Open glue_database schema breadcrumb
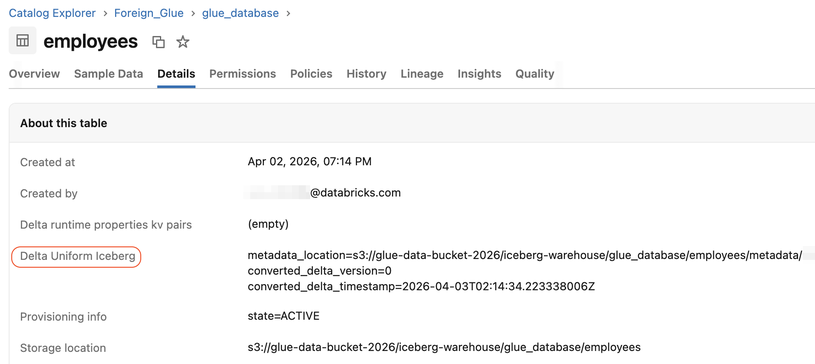The width and height of the screenshot is (815, 364). coord(240,13)
